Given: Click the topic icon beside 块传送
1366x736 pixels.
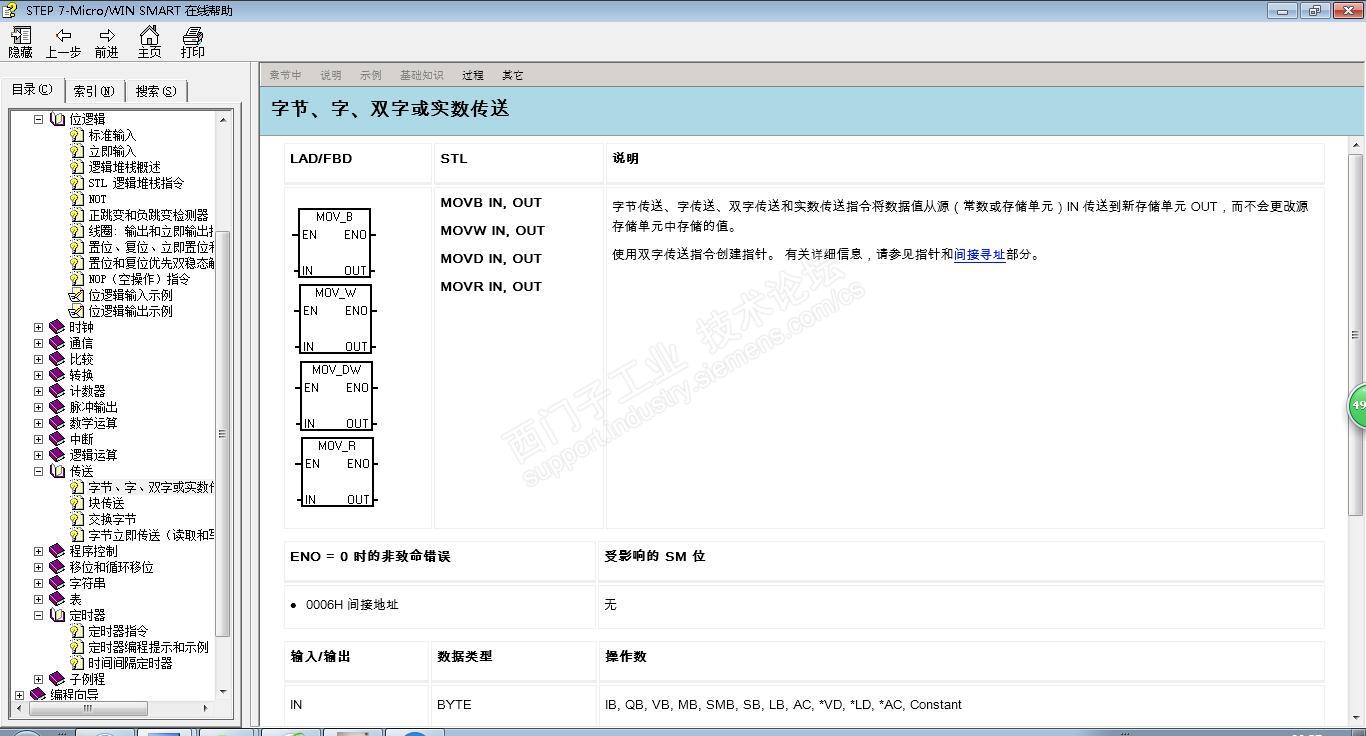Looking at the screenshot, I should coord(77,503).
